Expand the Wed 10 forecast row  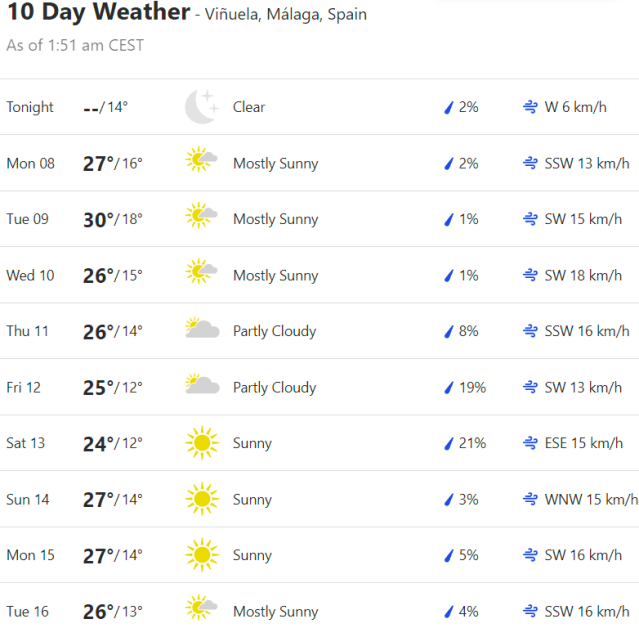click(320, 275)
